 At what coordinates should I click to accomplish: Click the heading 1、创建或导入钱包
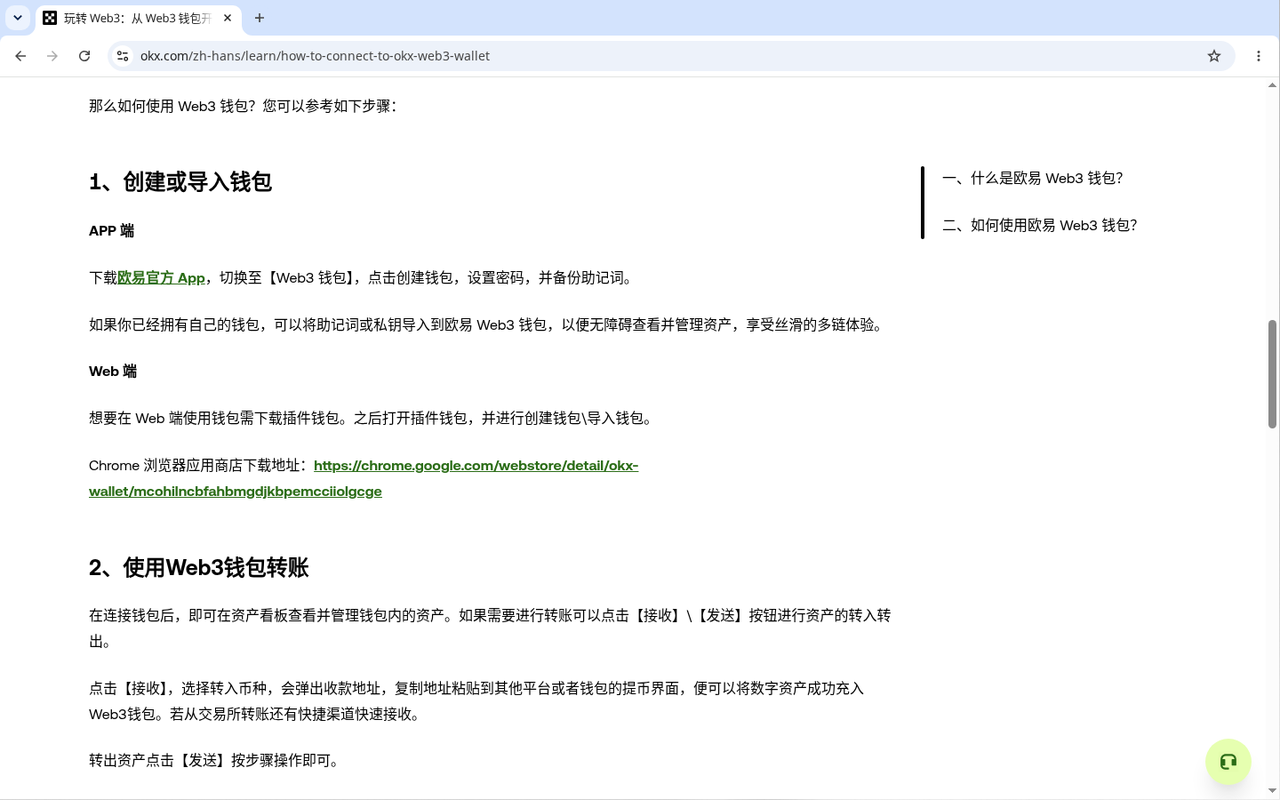click(181, 182)
